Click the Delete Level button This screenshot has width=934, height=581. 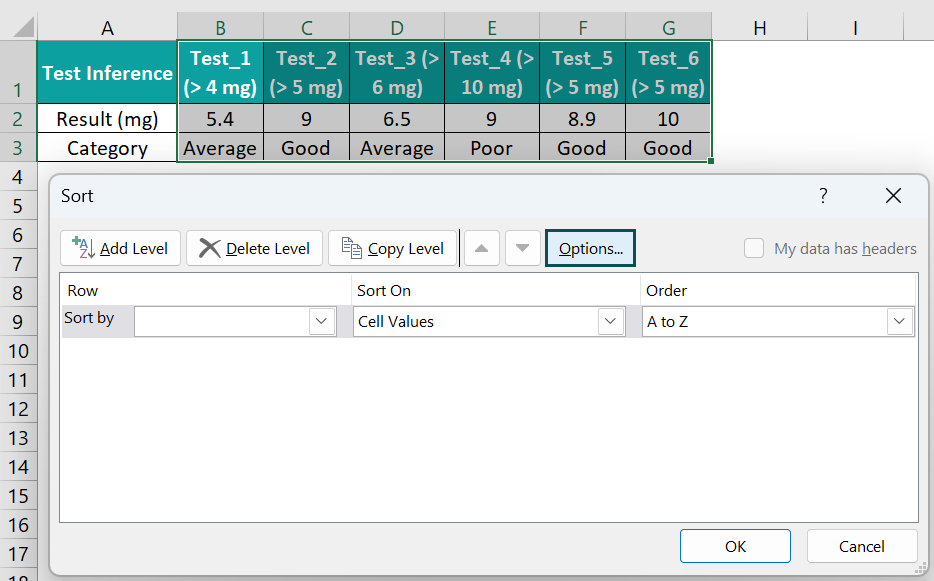pyautogui.click(x=254, y=248)
